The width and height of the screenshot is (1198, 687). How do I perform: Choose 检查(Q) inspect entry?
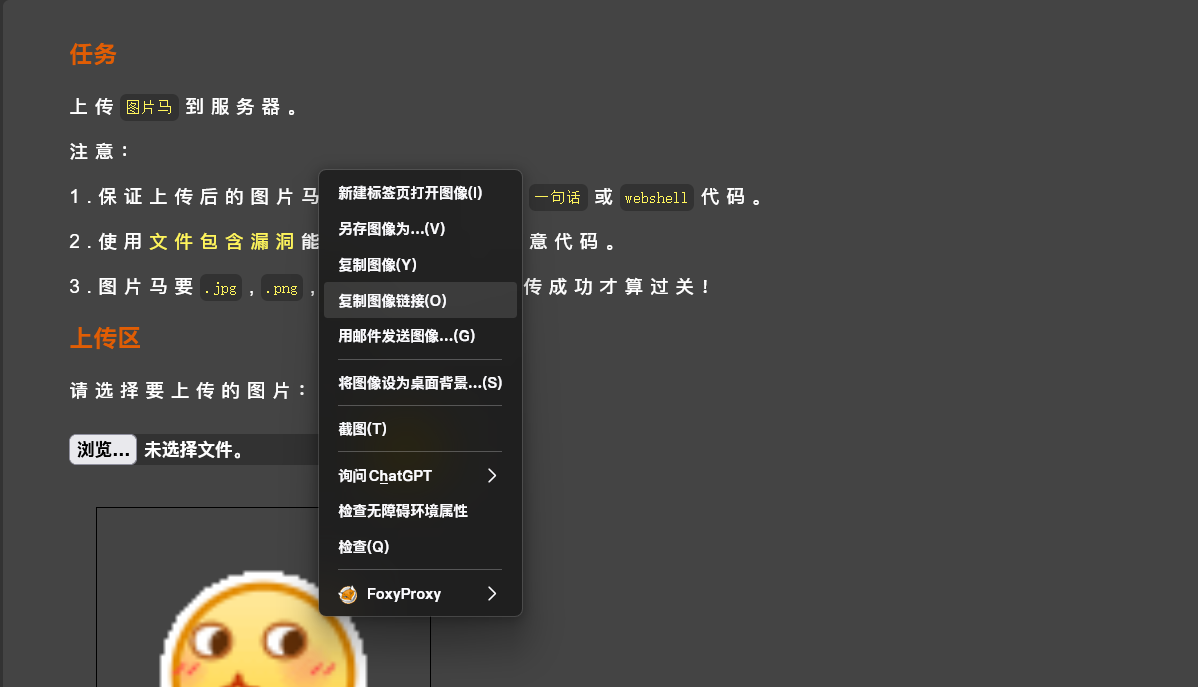420,547
